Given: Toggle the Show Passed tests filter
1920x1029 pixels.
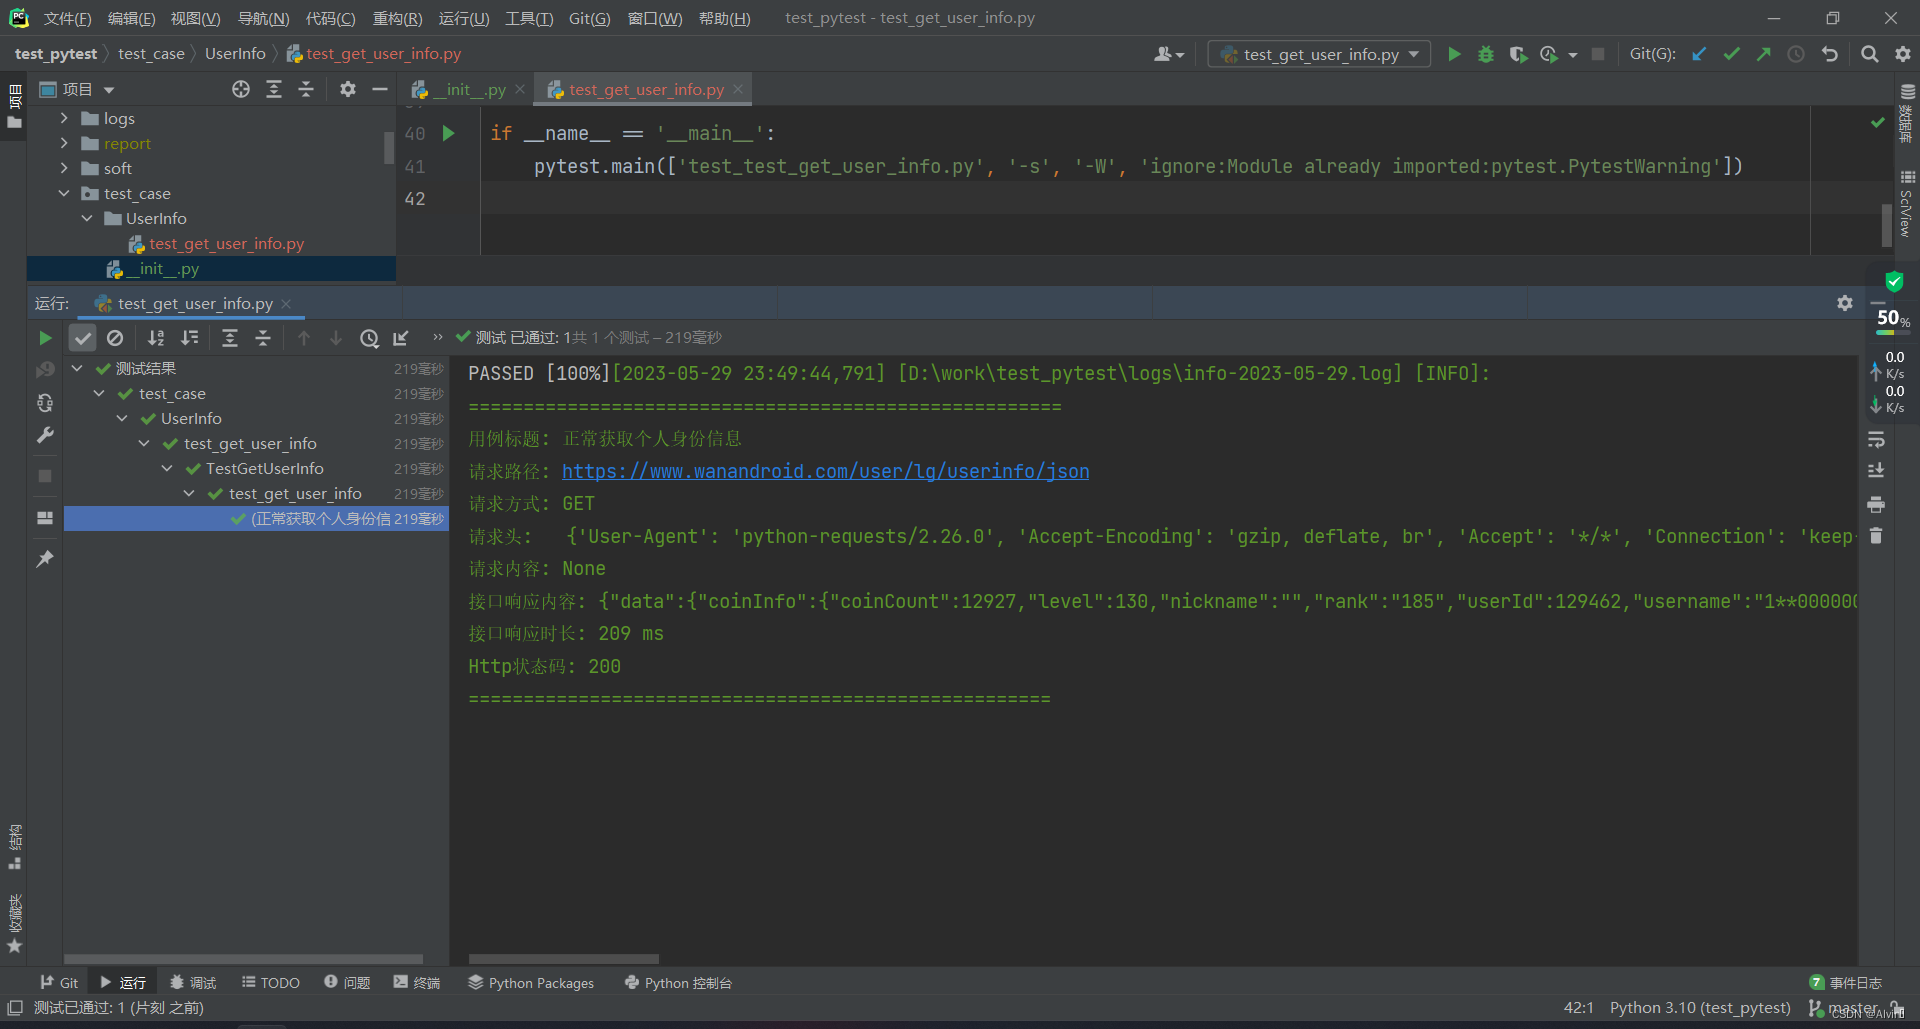Looking at the screenshot, I should (83, 337).
